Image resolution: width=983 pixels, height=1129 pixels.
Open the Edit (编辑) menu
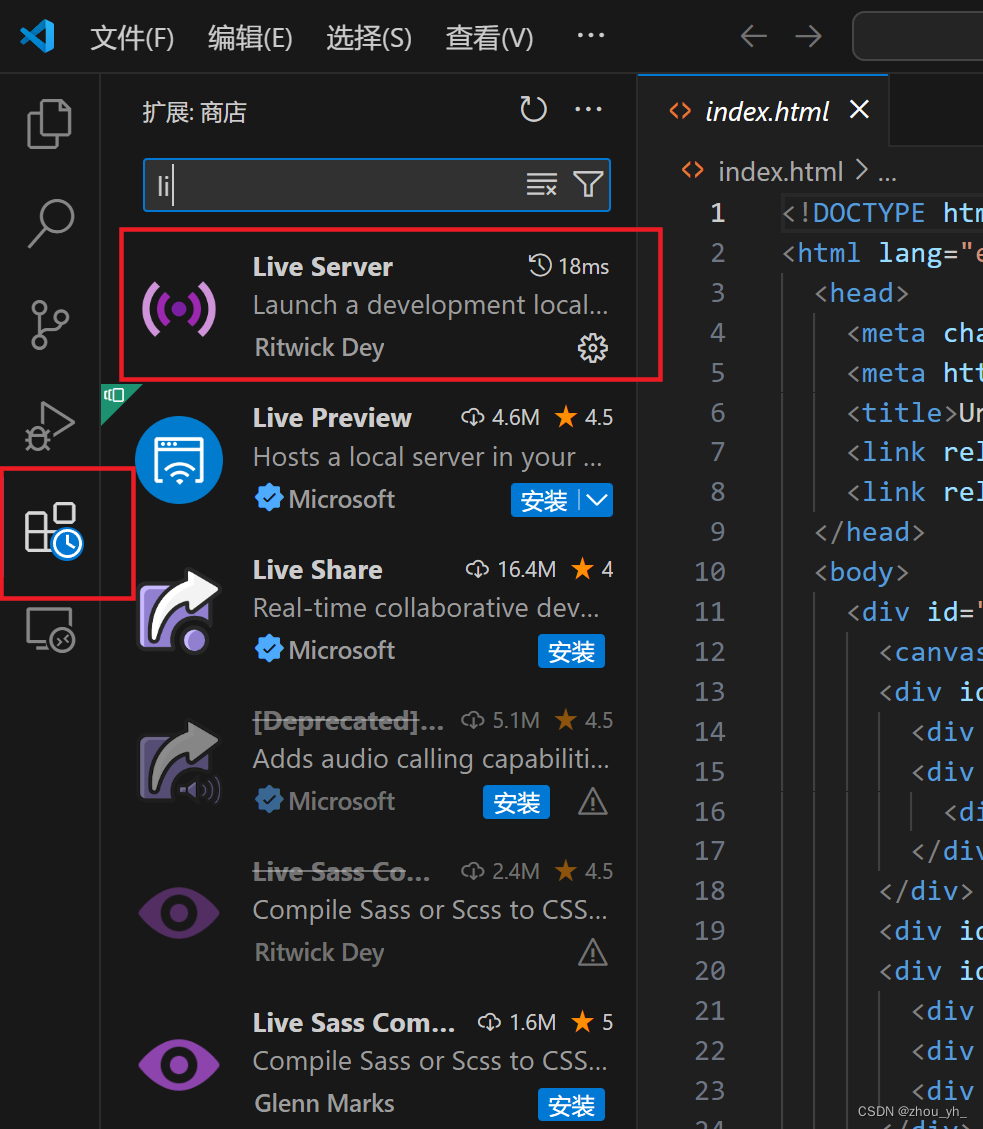coord(250,37)
